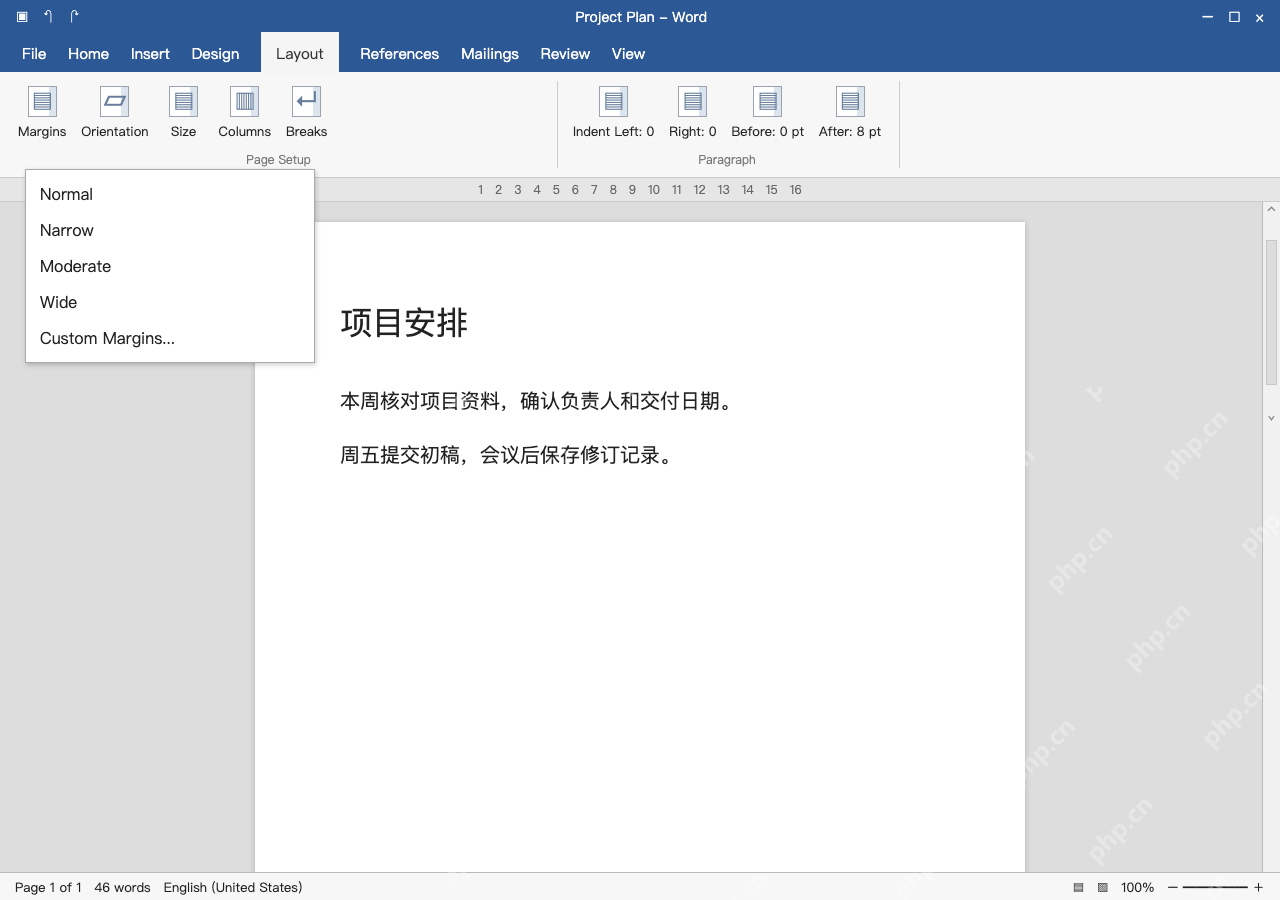Click English (United States) language indicator
Viewport: 1280px width, 900px height.
[x=233, y=887]
